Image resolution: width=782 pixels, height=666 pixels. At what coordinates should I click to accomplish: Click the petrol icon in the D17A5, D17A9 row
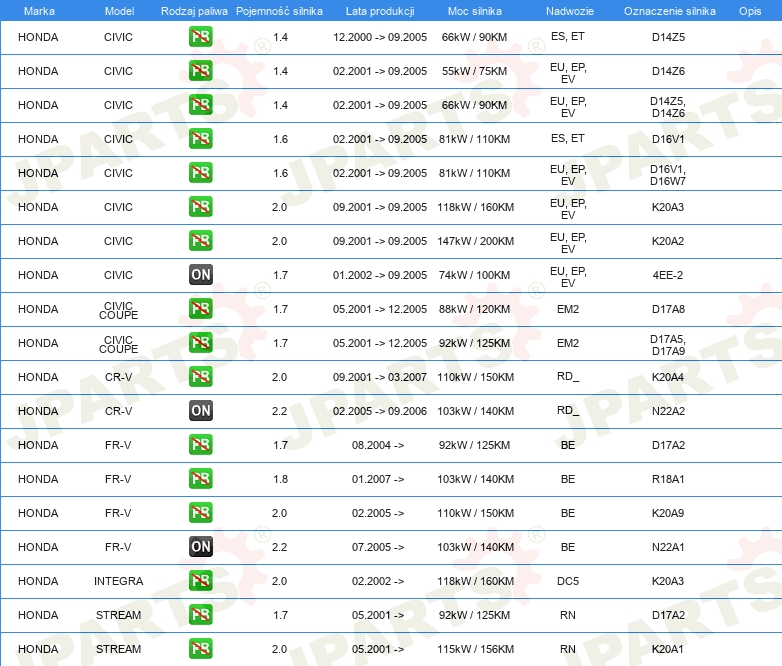pyautogui.click(x=200, y=343)
